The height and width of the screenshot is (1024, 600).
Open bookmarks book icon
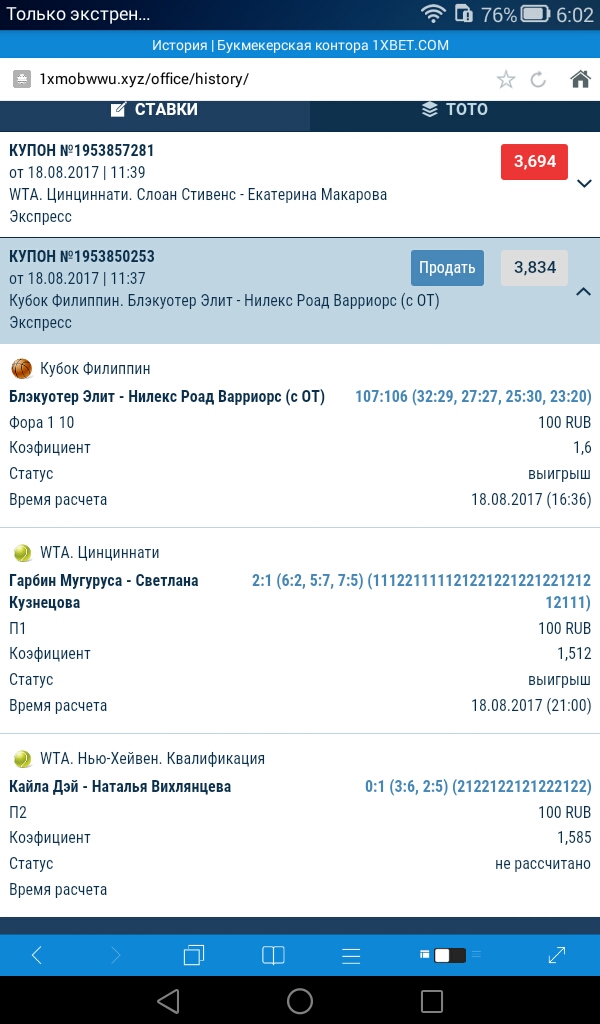273,955
